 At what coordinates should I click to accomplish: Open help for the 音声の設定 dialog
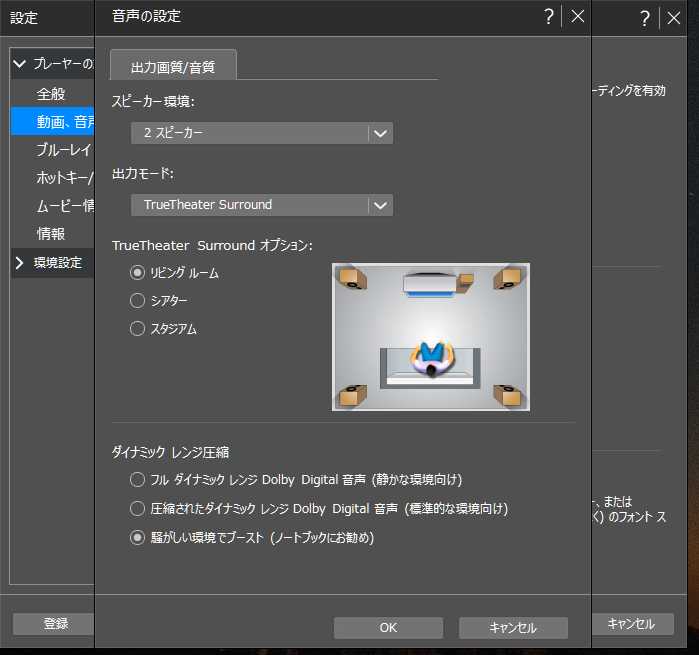tap(549, 17)
